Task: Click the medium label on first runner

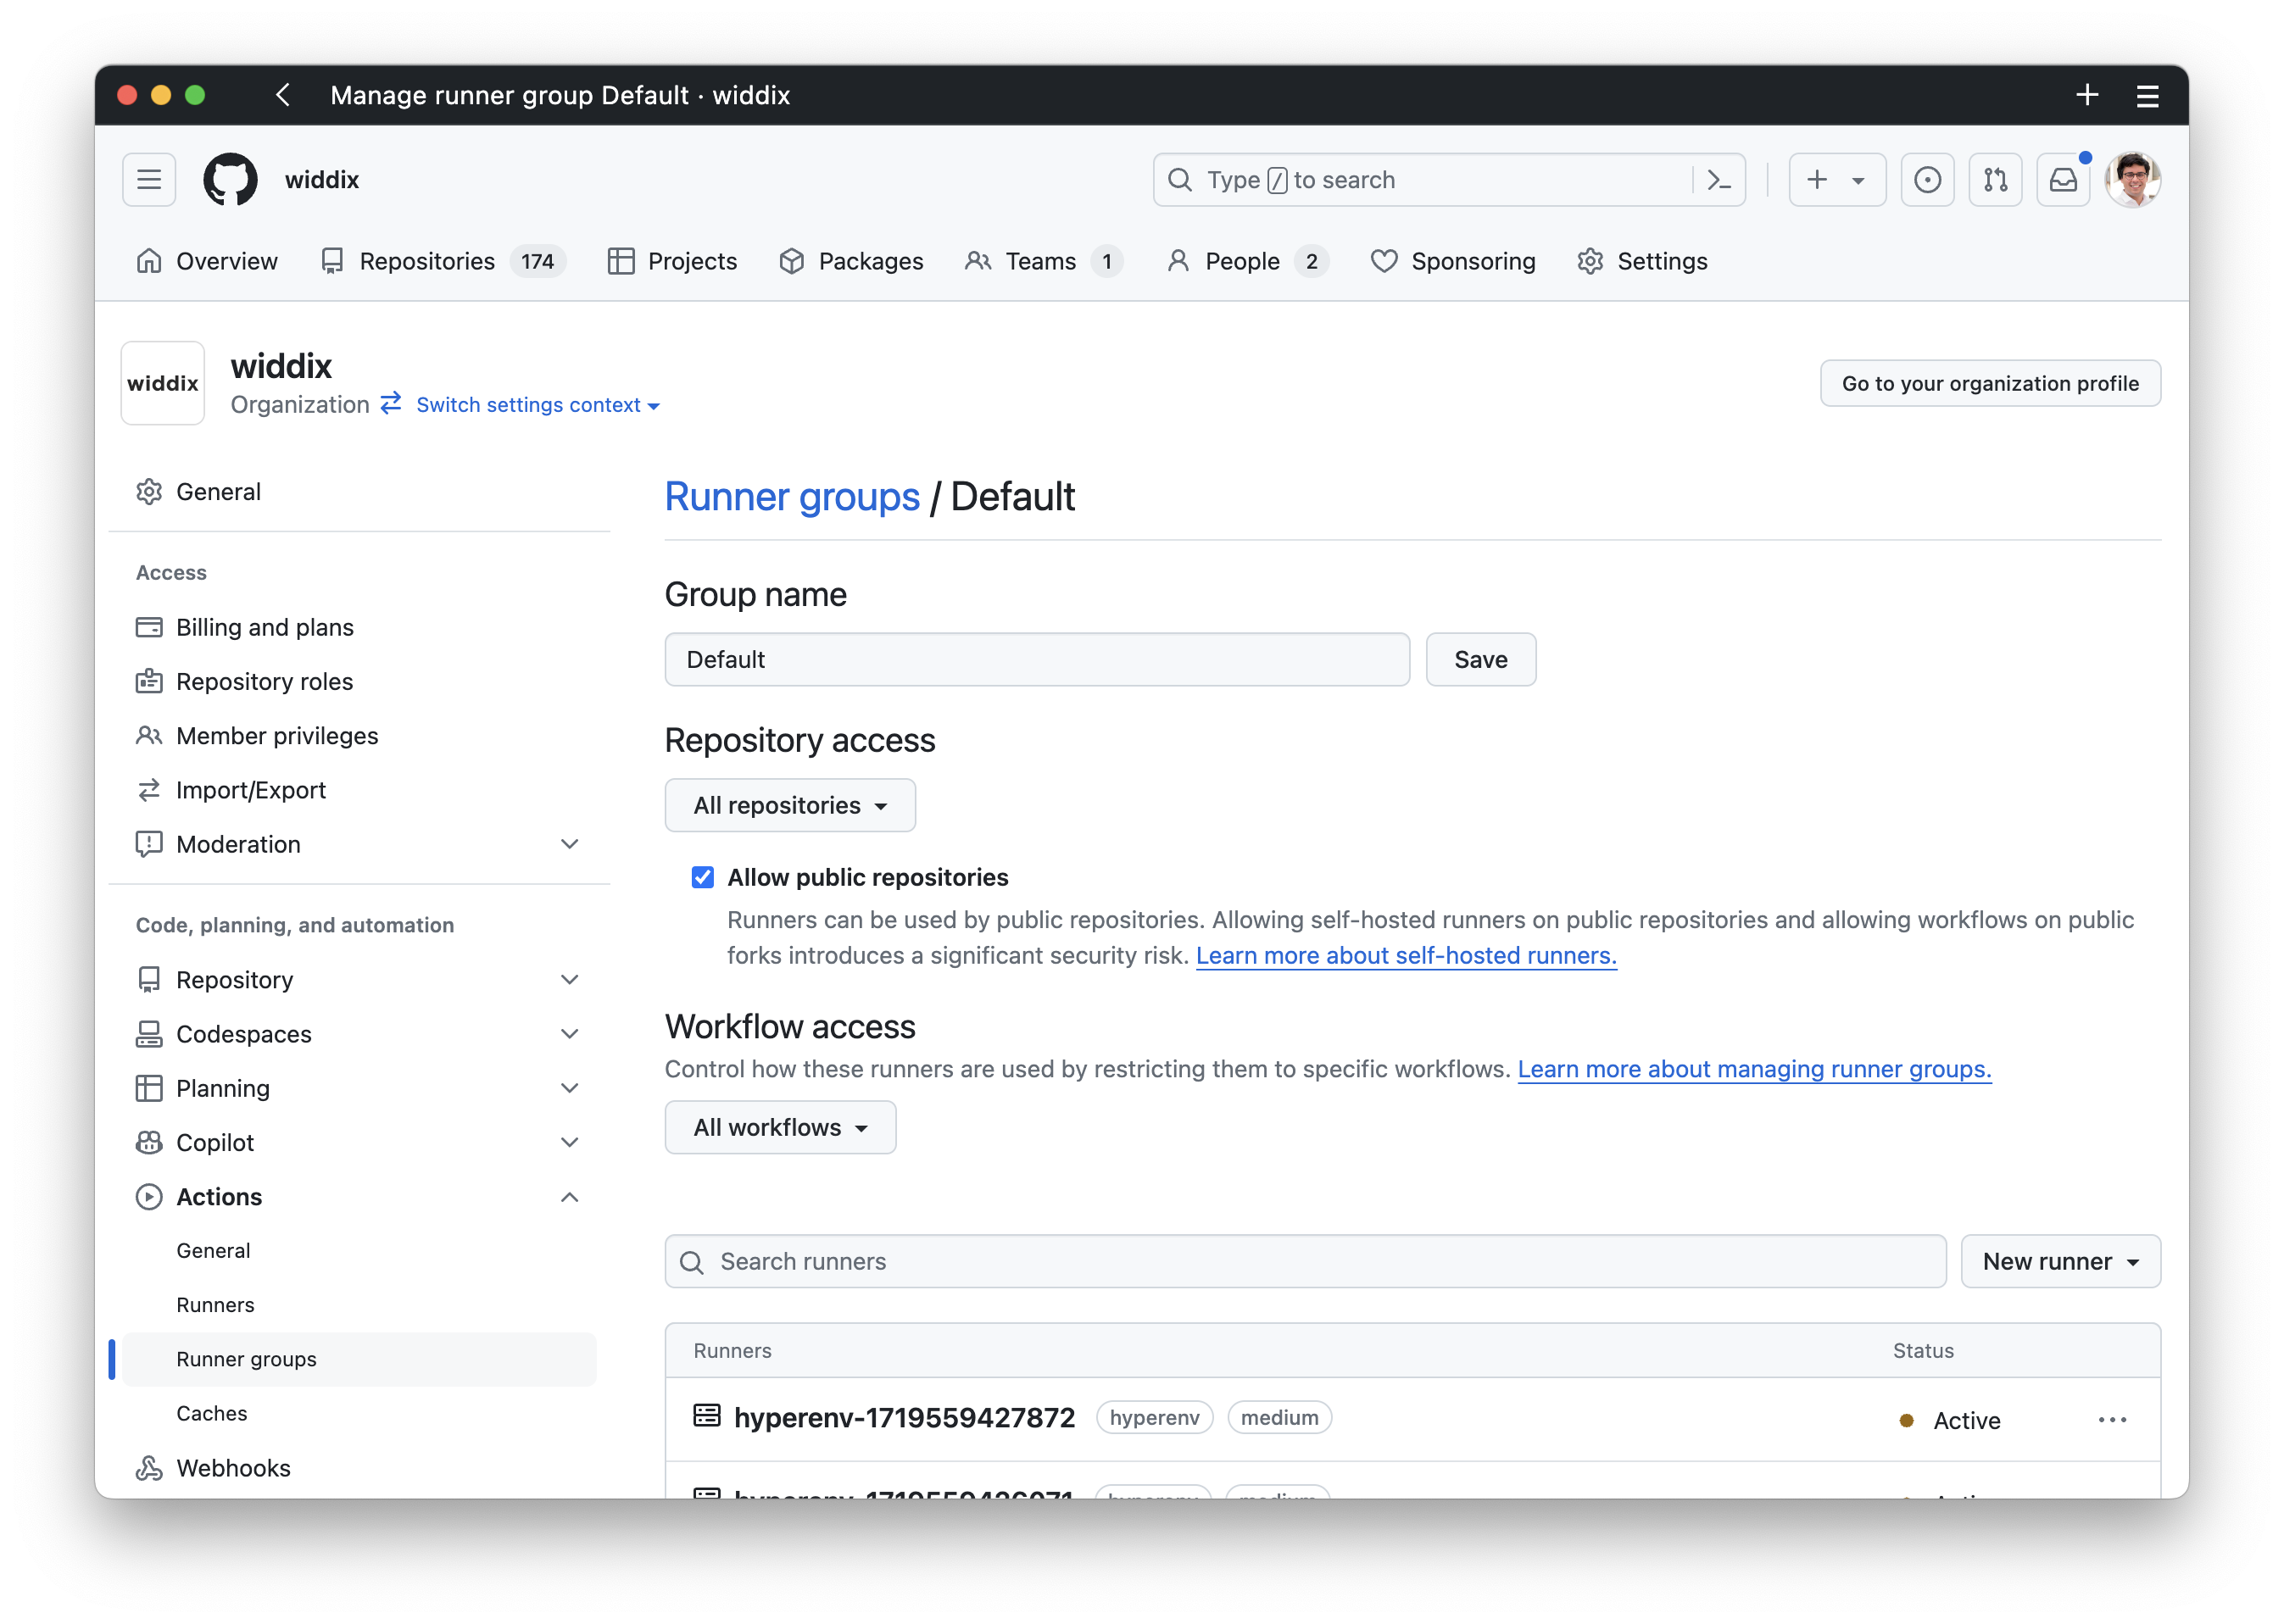Action: [1279, 1417]
